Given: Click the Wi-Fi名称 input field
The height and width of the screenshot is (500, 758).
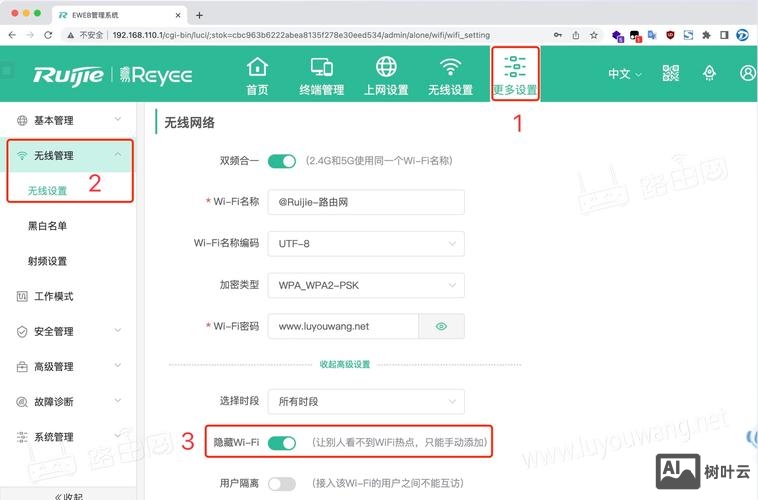Looking at the screenshot, I should click(x=366, y=202).
